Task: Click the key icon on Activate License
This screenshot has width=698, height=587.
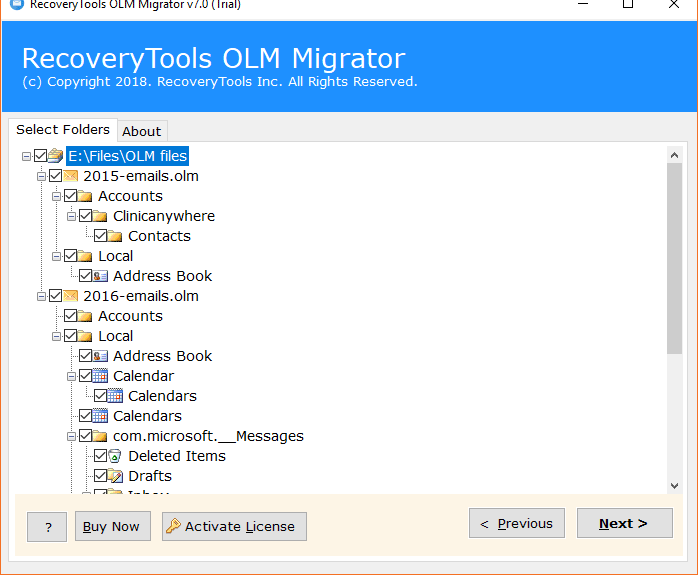Action: pyautogui.click(x=173, y=526)
